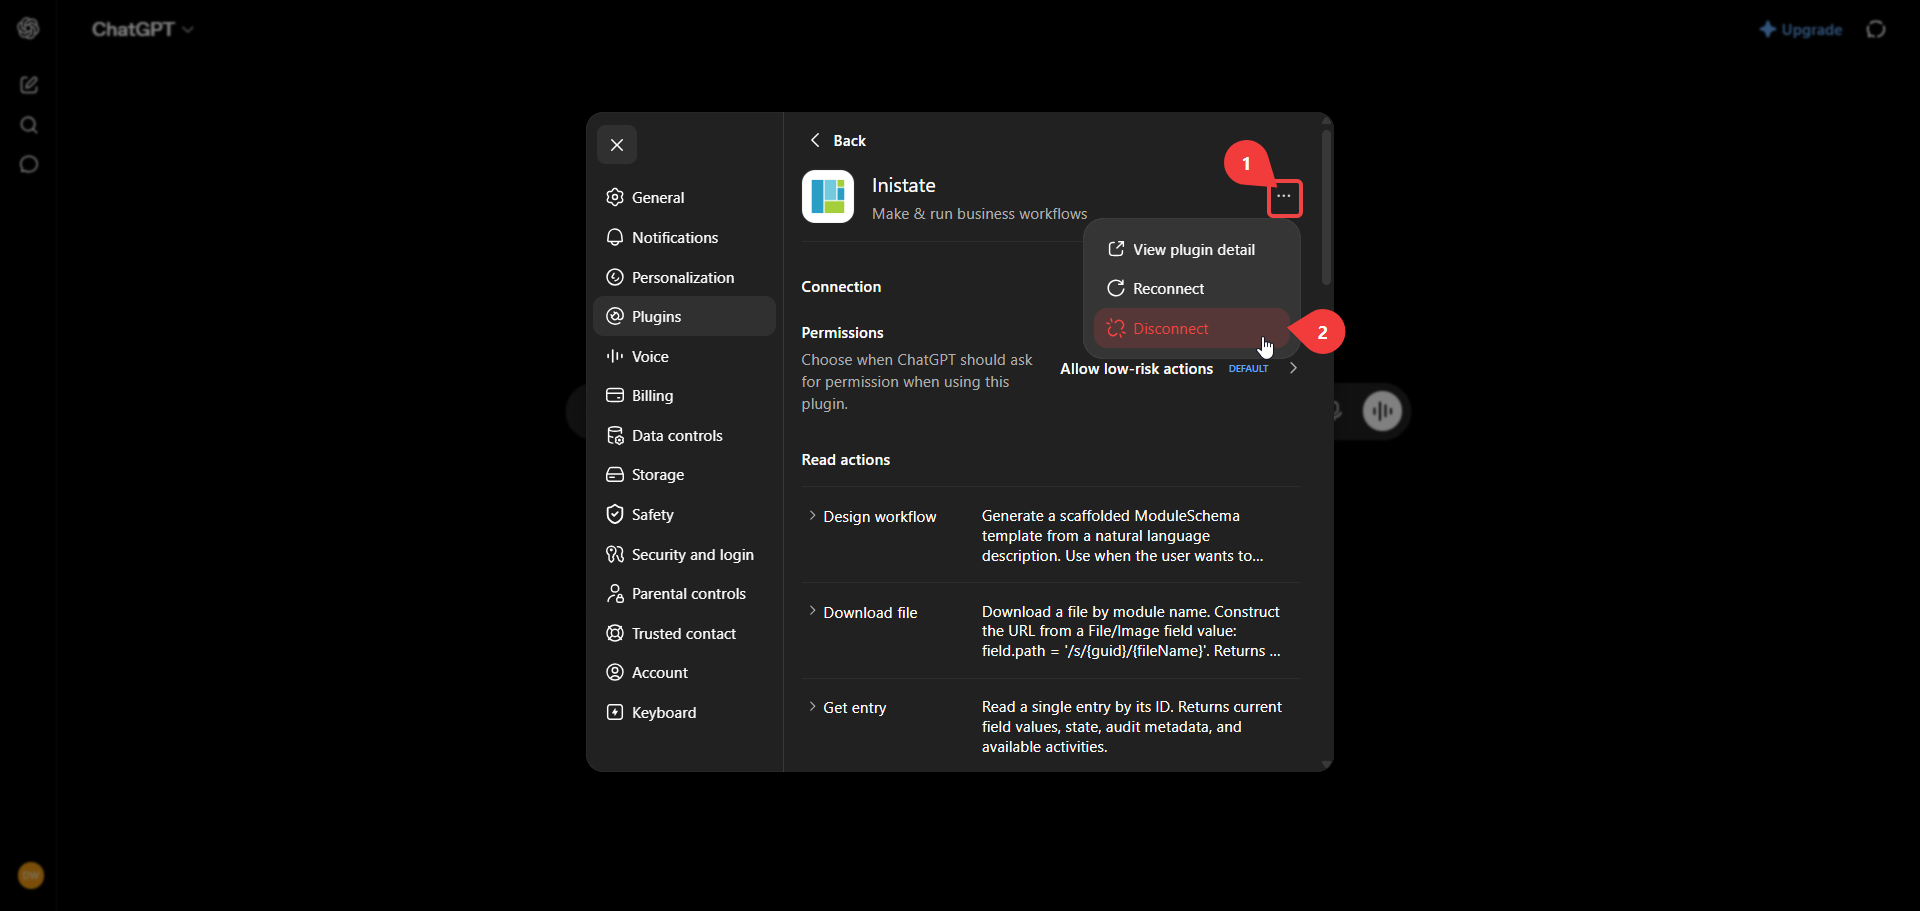Screen dimensions: 1920x911
Task: Open Account settings
Action: point(684,673)
